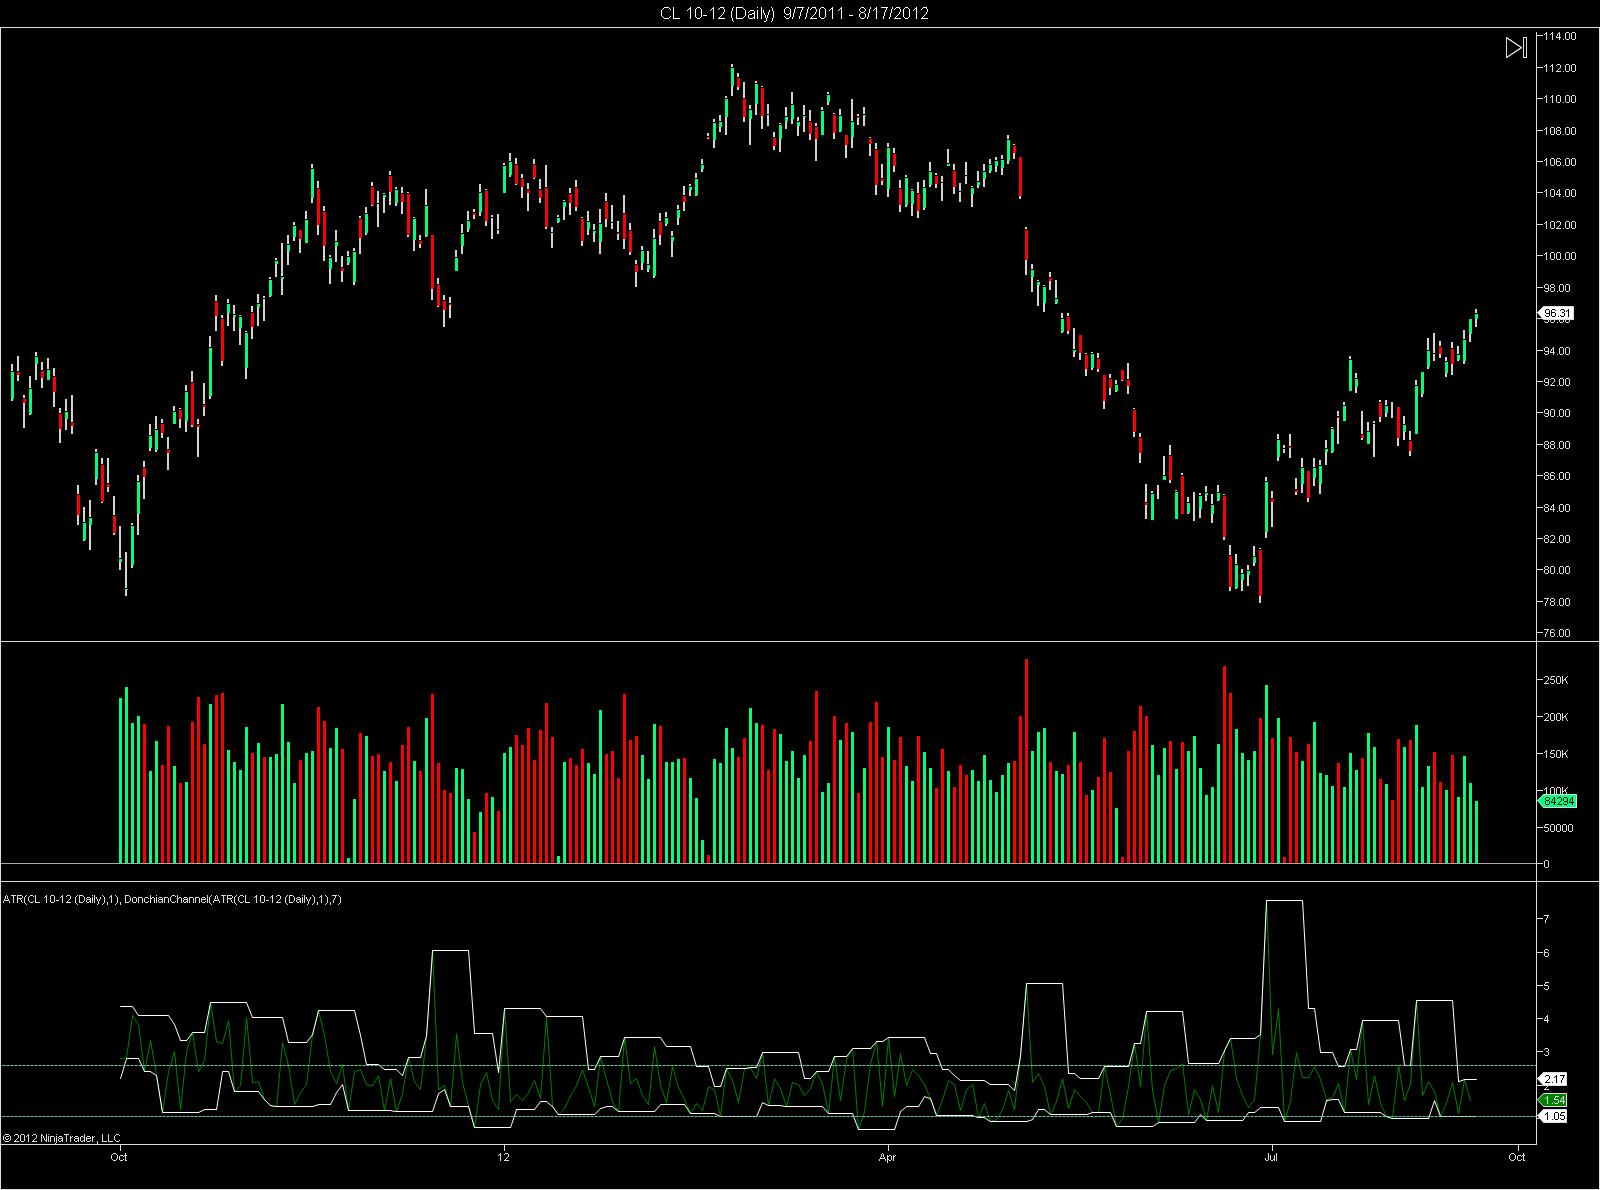Click the 96.31 current price marker
The image size is (1600, 1190).
(1558, 314)
